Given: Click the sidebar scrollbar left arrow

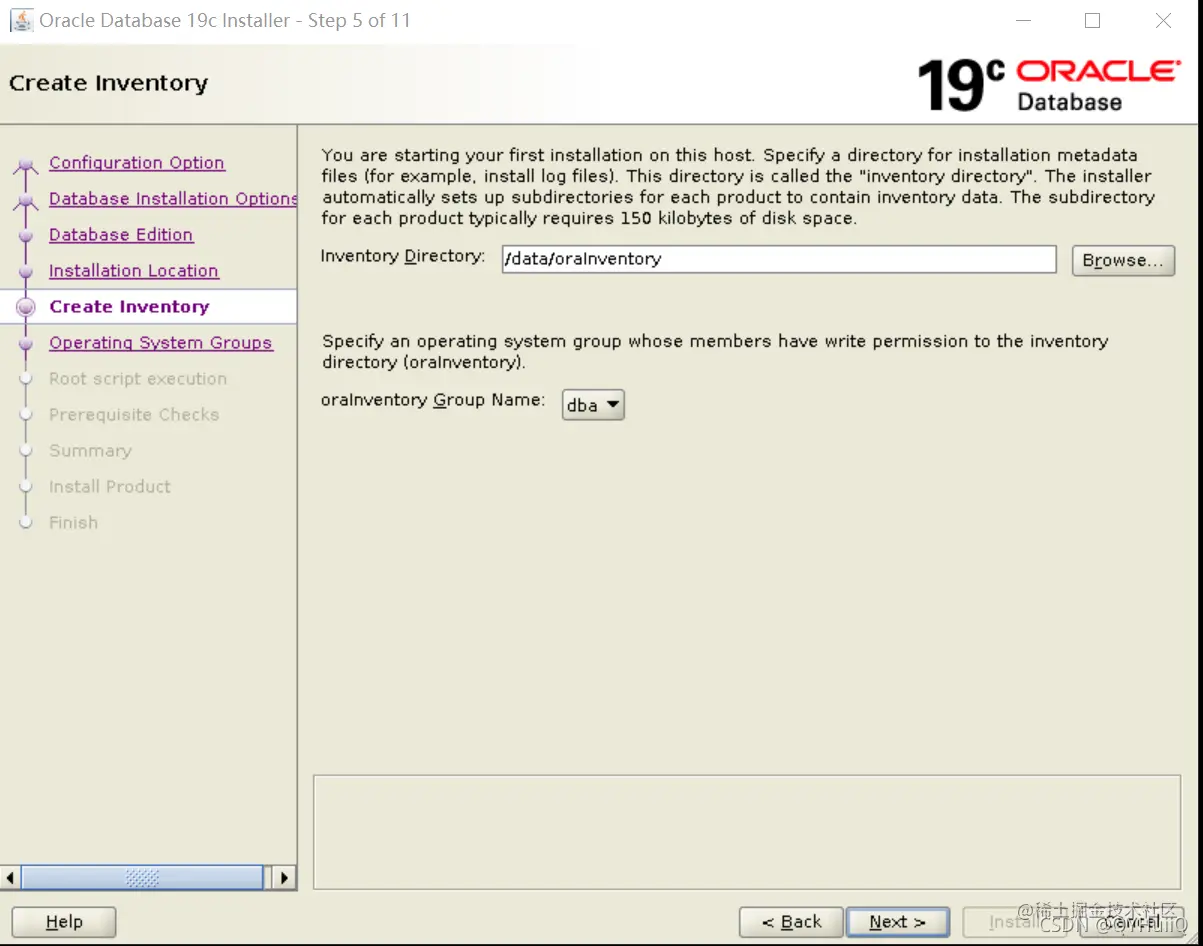Looking at the screenshot, I should tap(11, 878).
